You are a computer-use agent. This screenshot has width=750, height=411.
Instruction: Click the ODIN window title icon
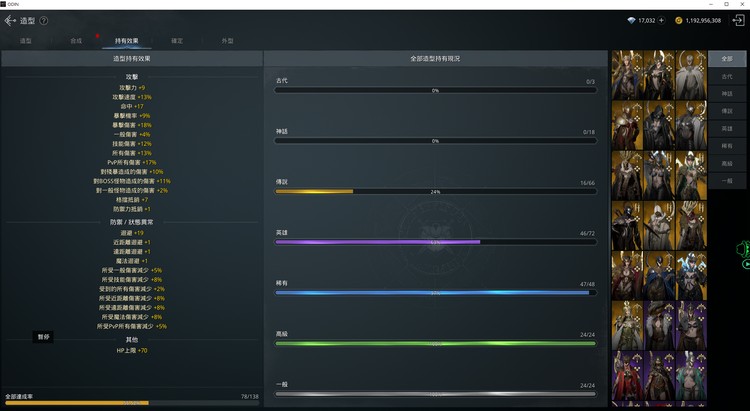coord(3,4)
